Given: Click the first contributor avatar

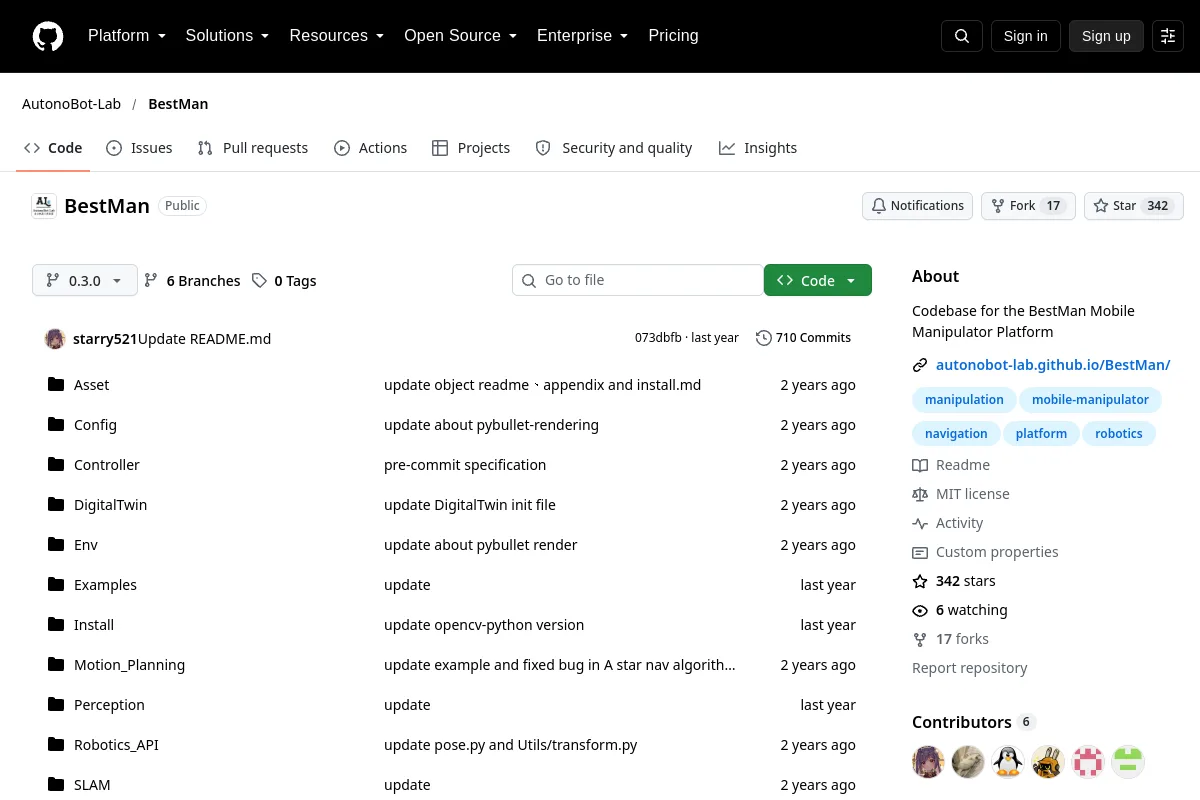Looking at the screenshot, I should pos(928,762).
